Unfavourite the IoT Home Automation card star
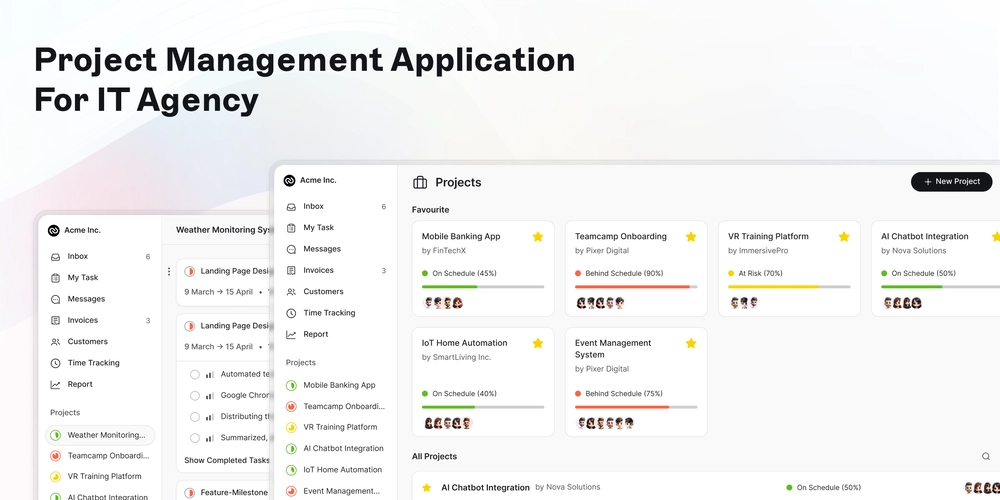The height and width of the screenshot is (500, 1000). (x=538, y=343)
